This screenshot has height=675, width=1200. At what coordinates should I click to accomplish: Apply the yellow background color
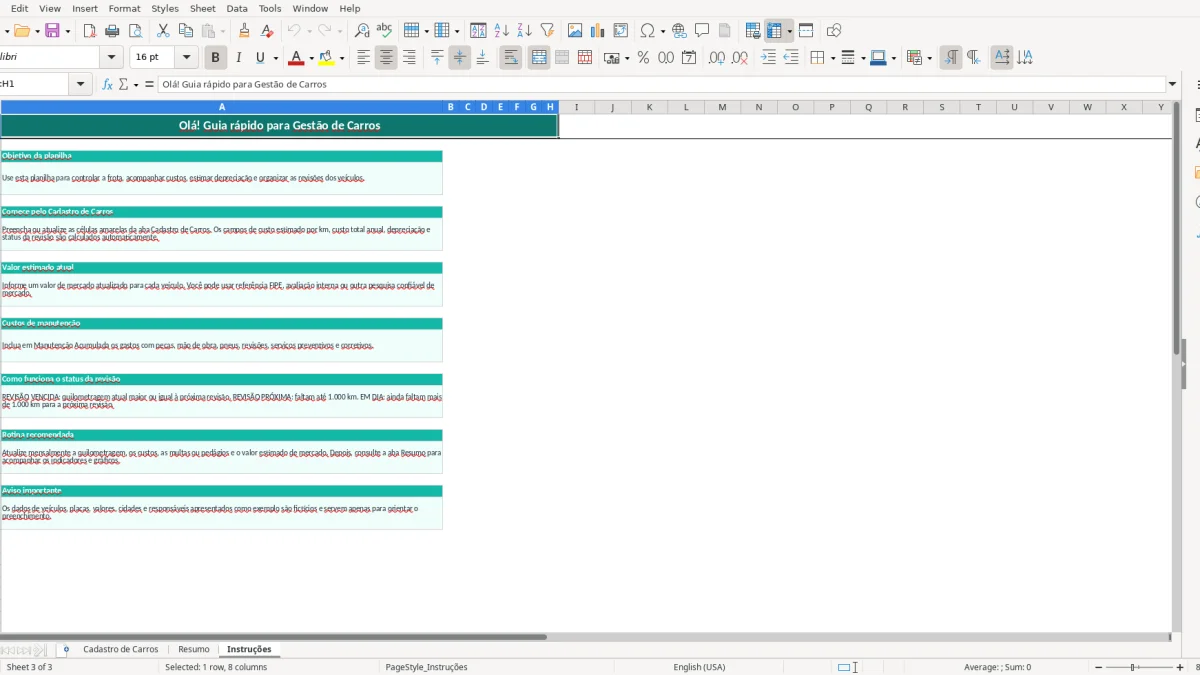click(326, 58)
